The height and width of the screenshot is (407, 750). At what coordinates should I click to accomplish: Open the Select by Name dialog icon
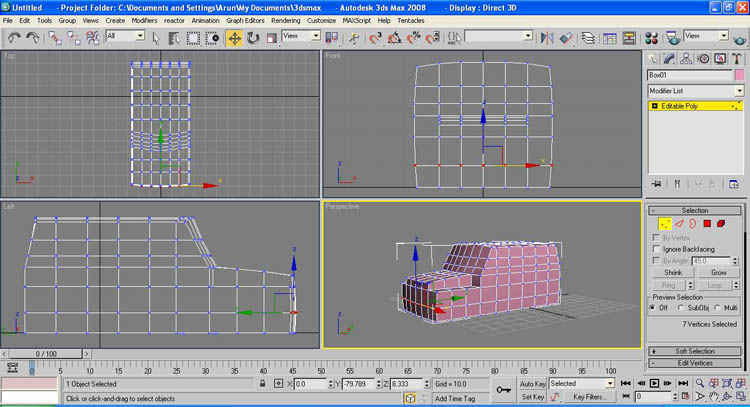[x=174, y=38]
